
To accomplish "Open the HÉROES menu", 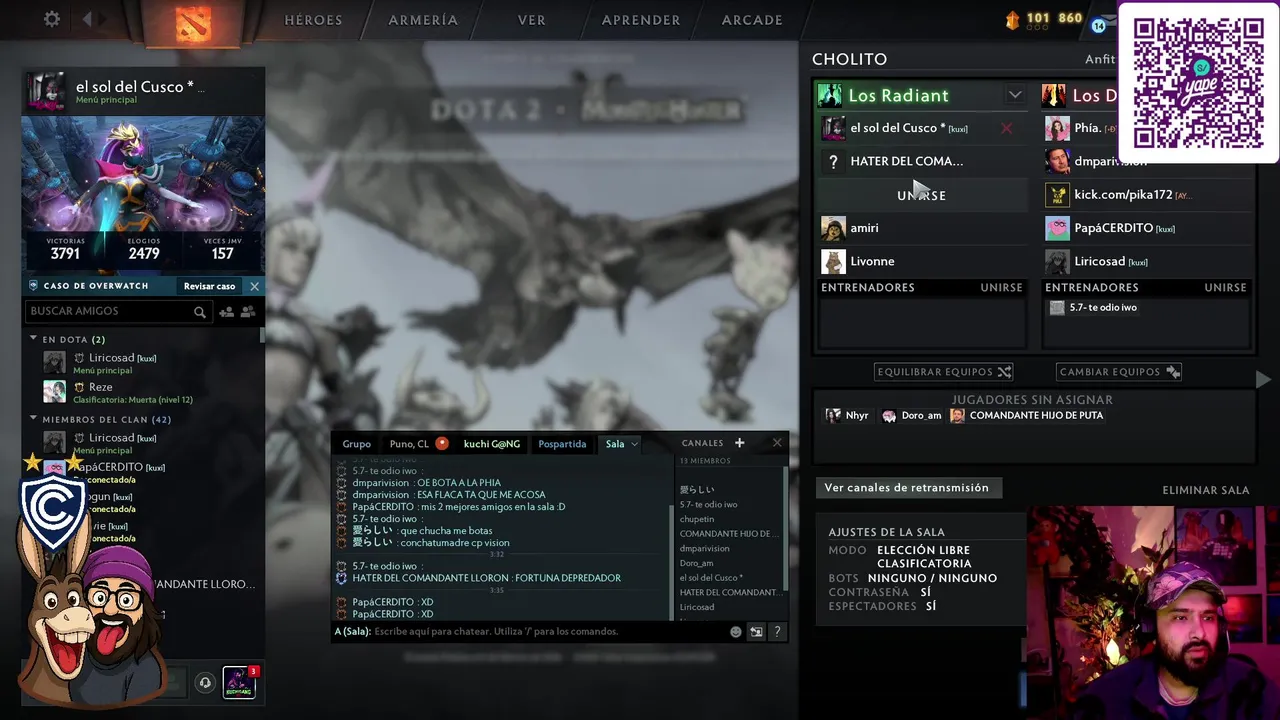I will (313, 20).
